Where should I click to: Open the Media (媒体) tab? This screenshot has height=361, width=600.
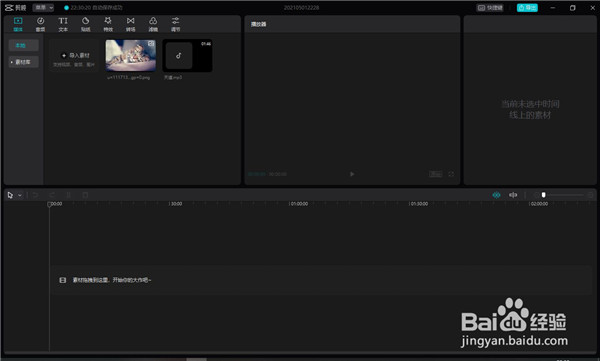point(18,24)
